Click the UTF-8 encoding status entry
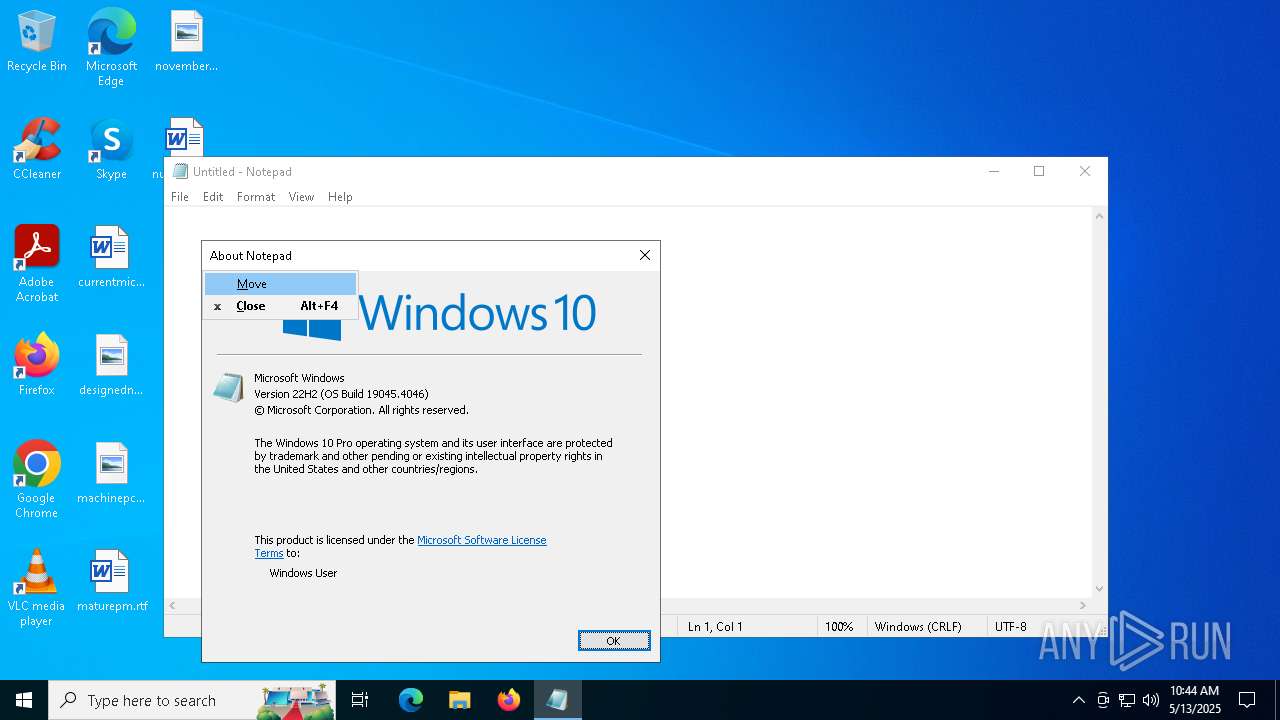This screenshot has width=1280, height=720. point(1011,627)
